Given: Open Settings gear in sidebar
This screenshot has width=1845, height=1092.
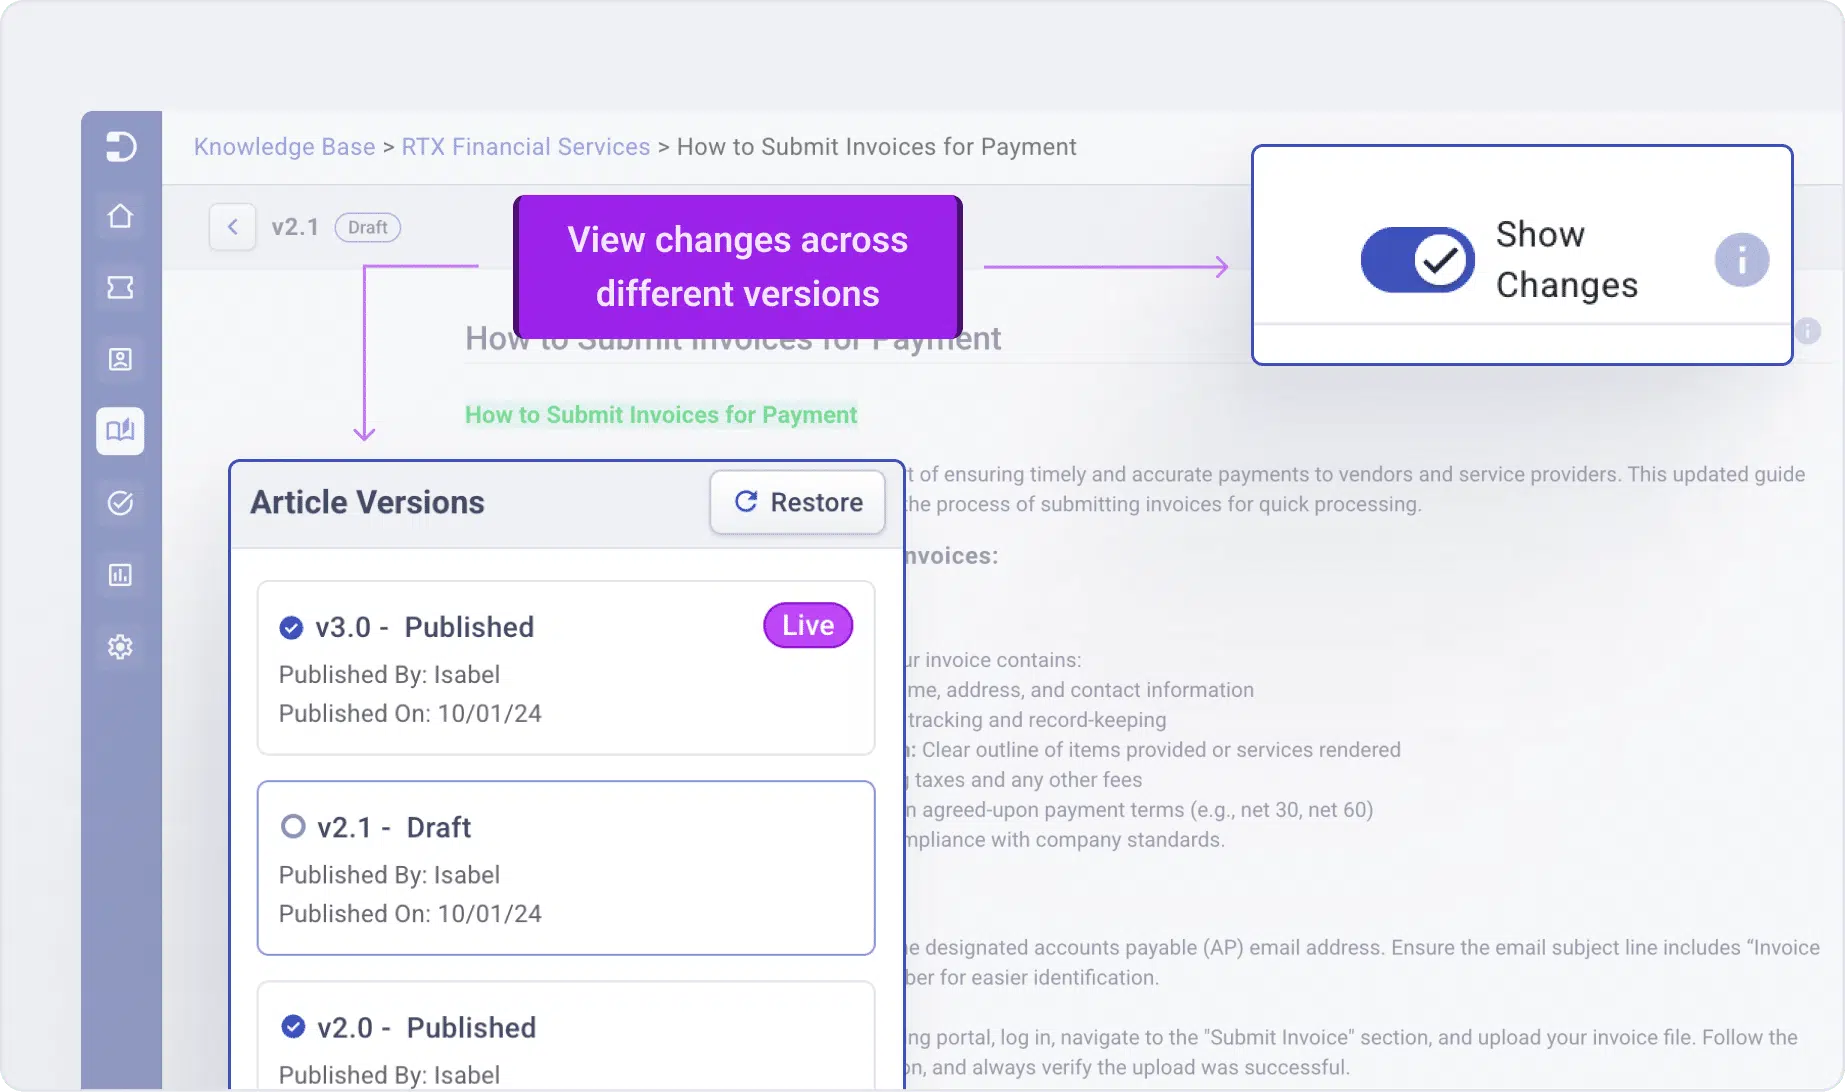Looking at the screenshot, I should pos(120,647).
